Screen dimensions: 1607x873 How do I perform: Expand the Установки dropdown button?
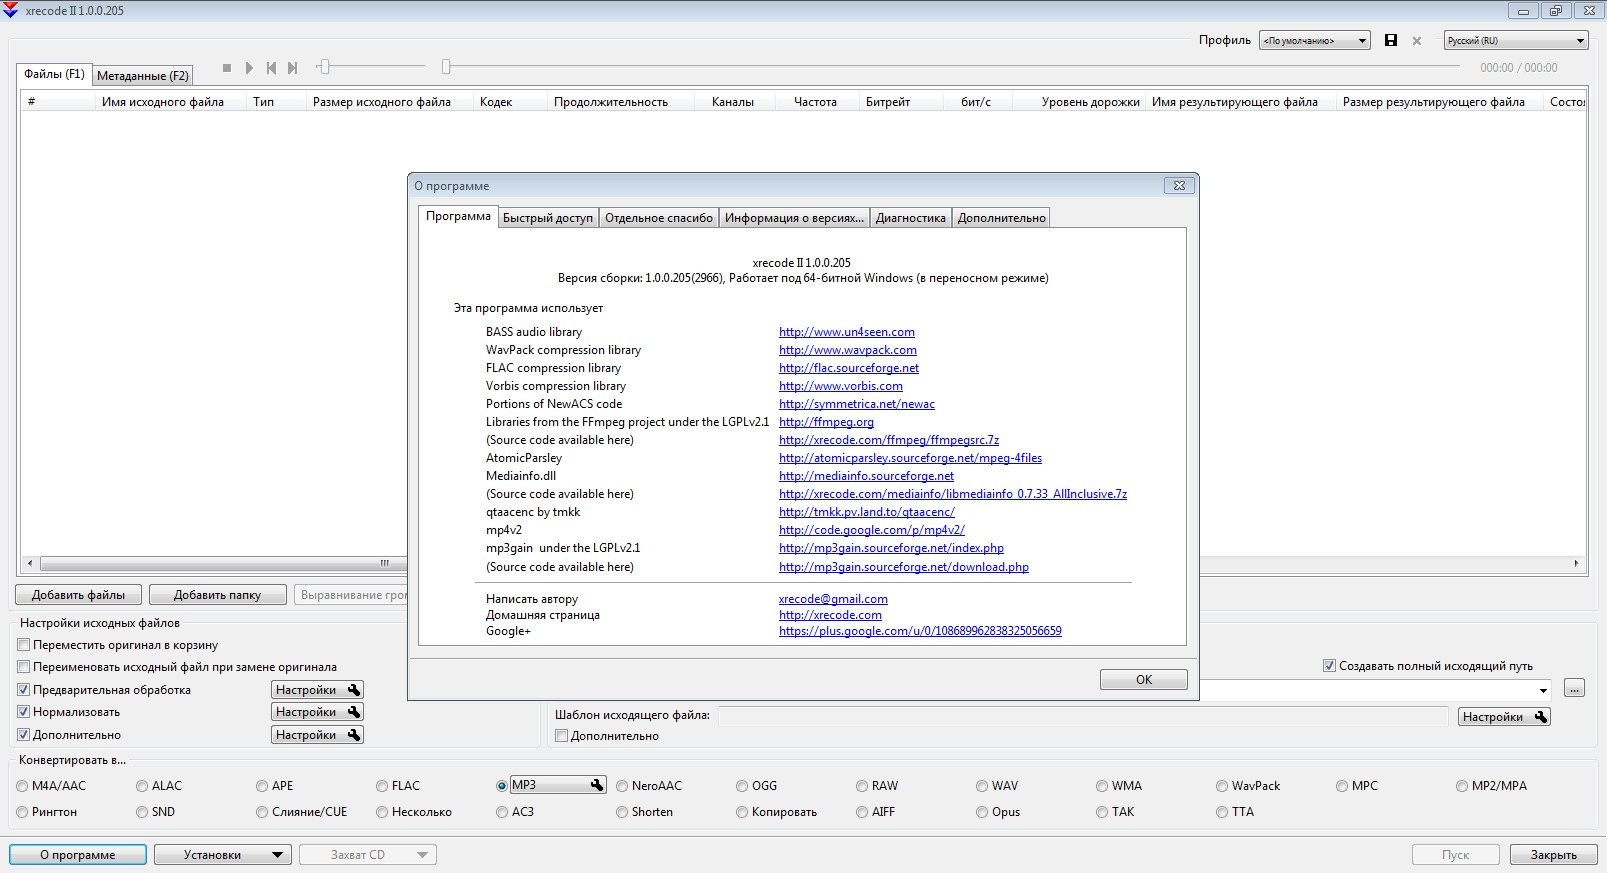pos(278,855)
